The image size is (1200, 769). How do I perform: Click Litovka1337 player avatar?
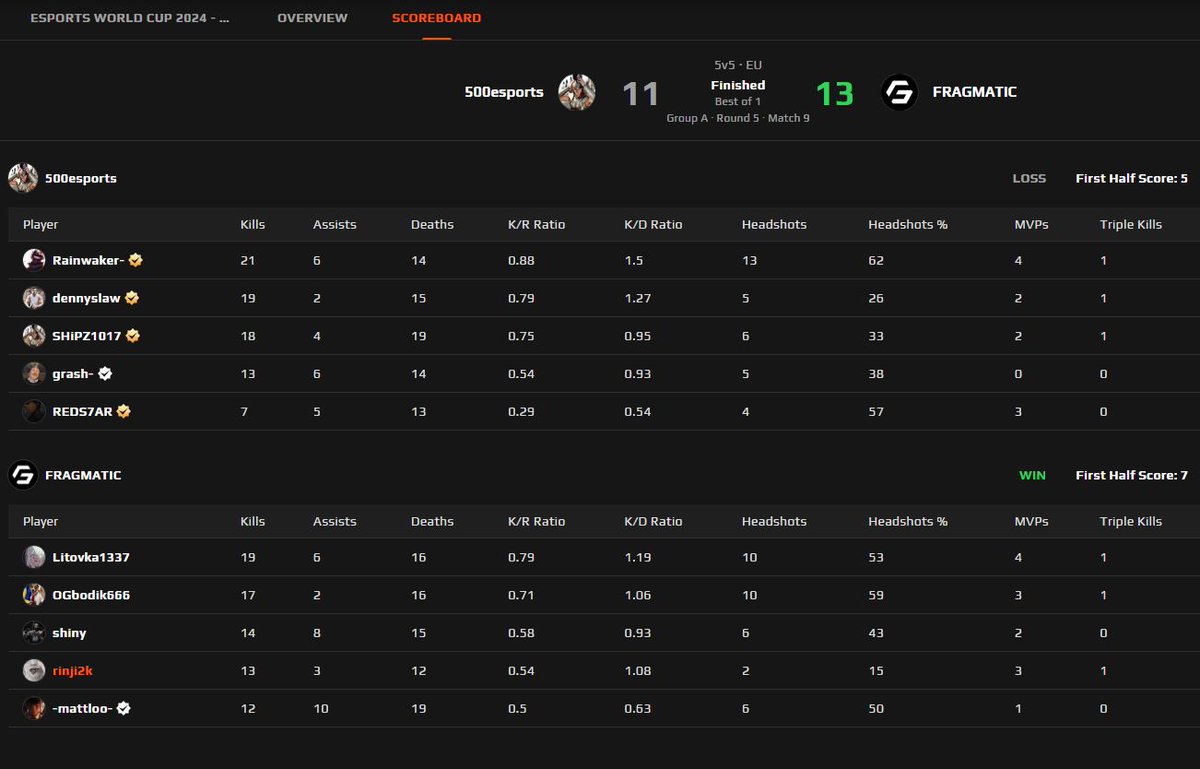pos(34,557)
